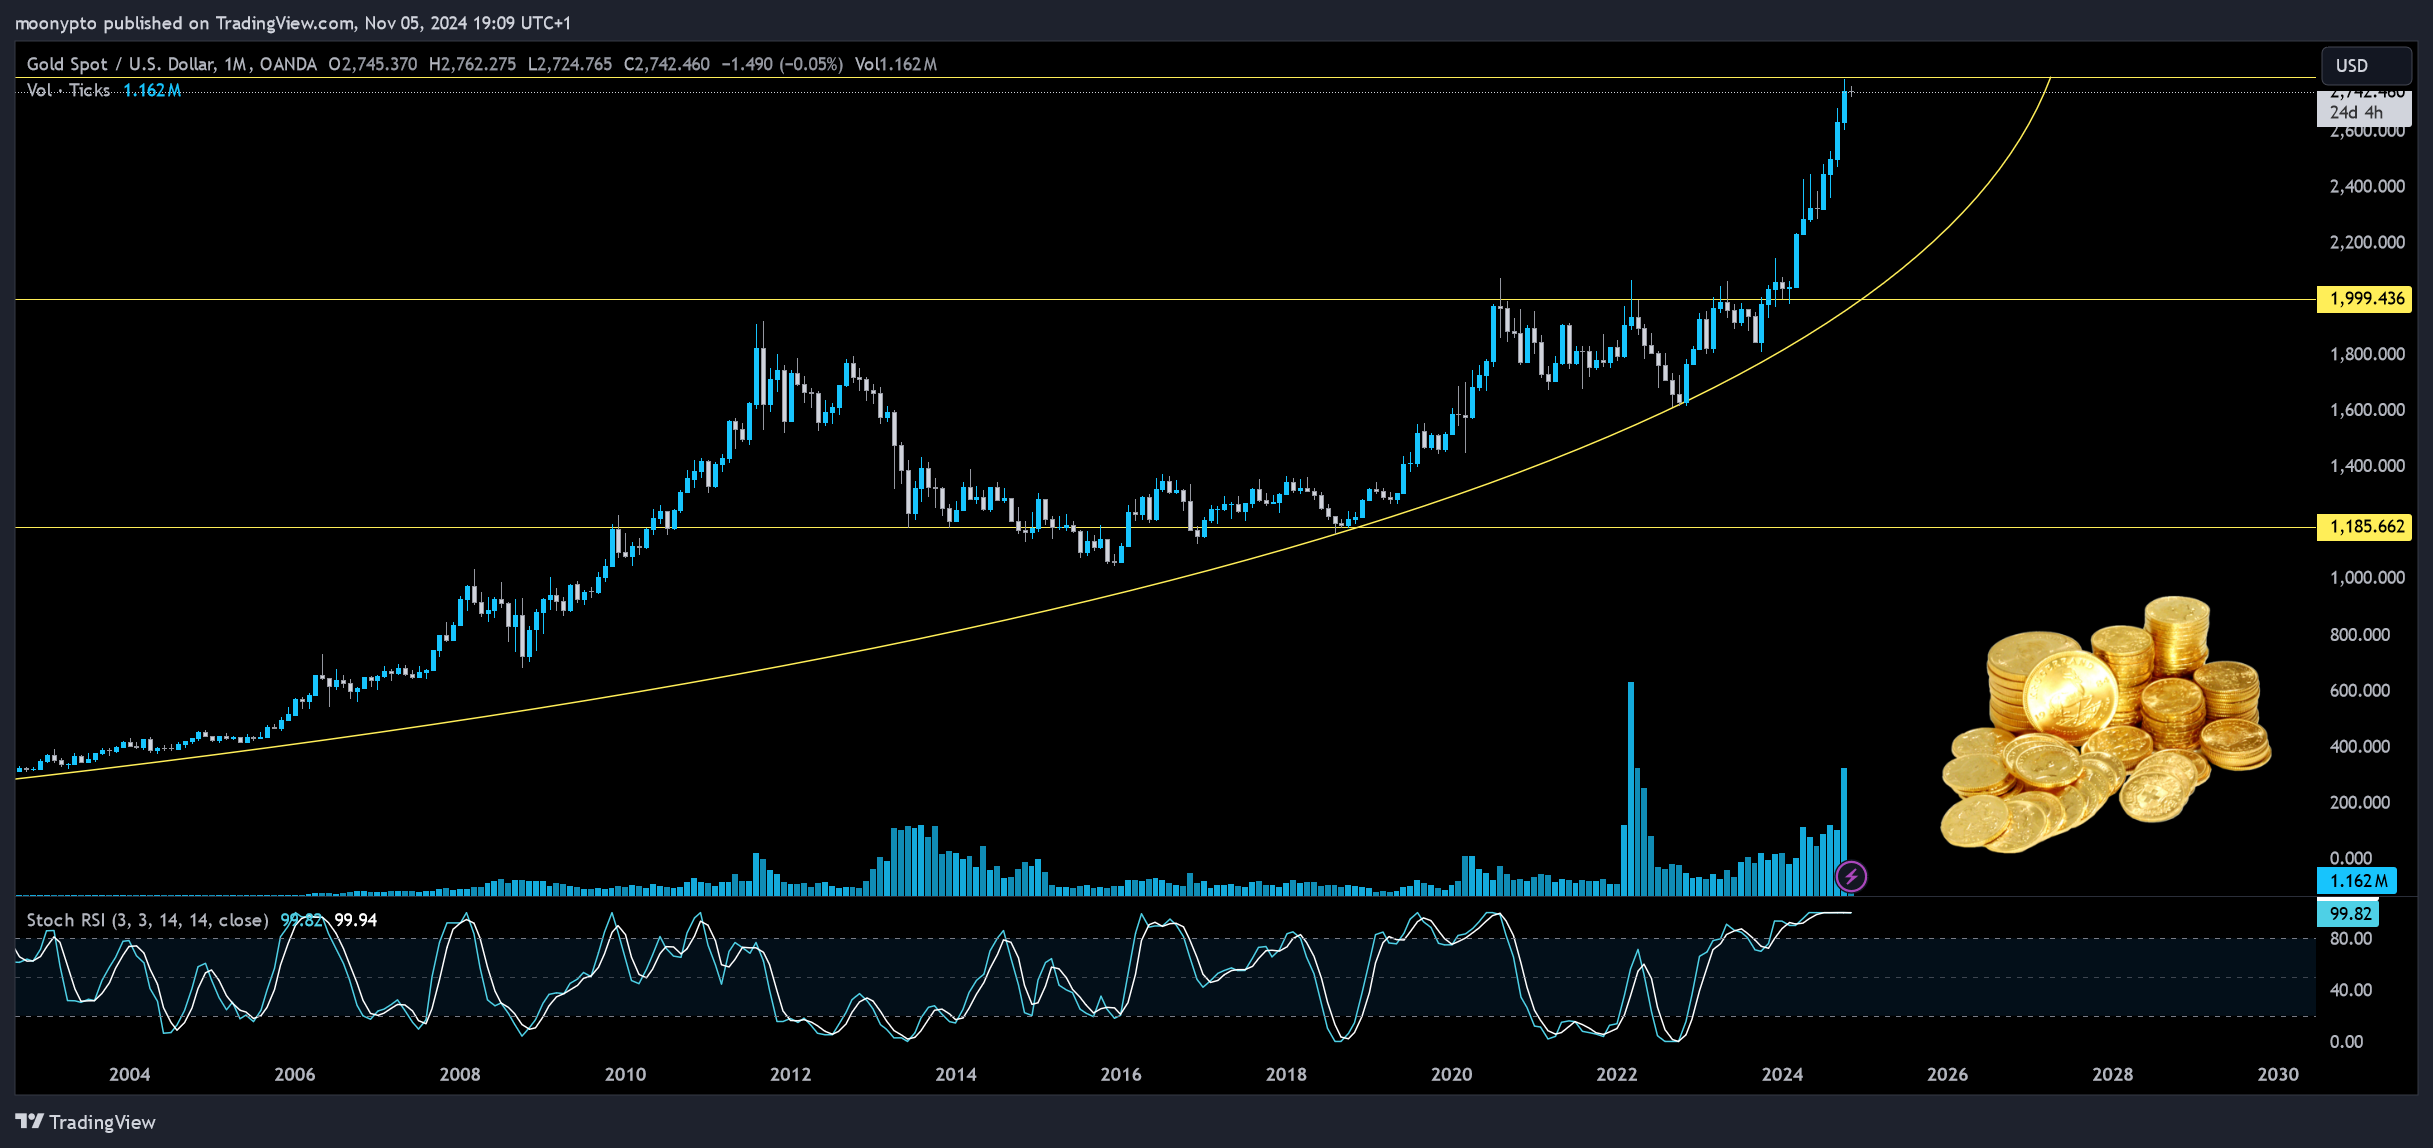This screenshot has width=2433, height=1148.
Task: Click the 2,400.000 price axis label
Action: coord(2367,186)
